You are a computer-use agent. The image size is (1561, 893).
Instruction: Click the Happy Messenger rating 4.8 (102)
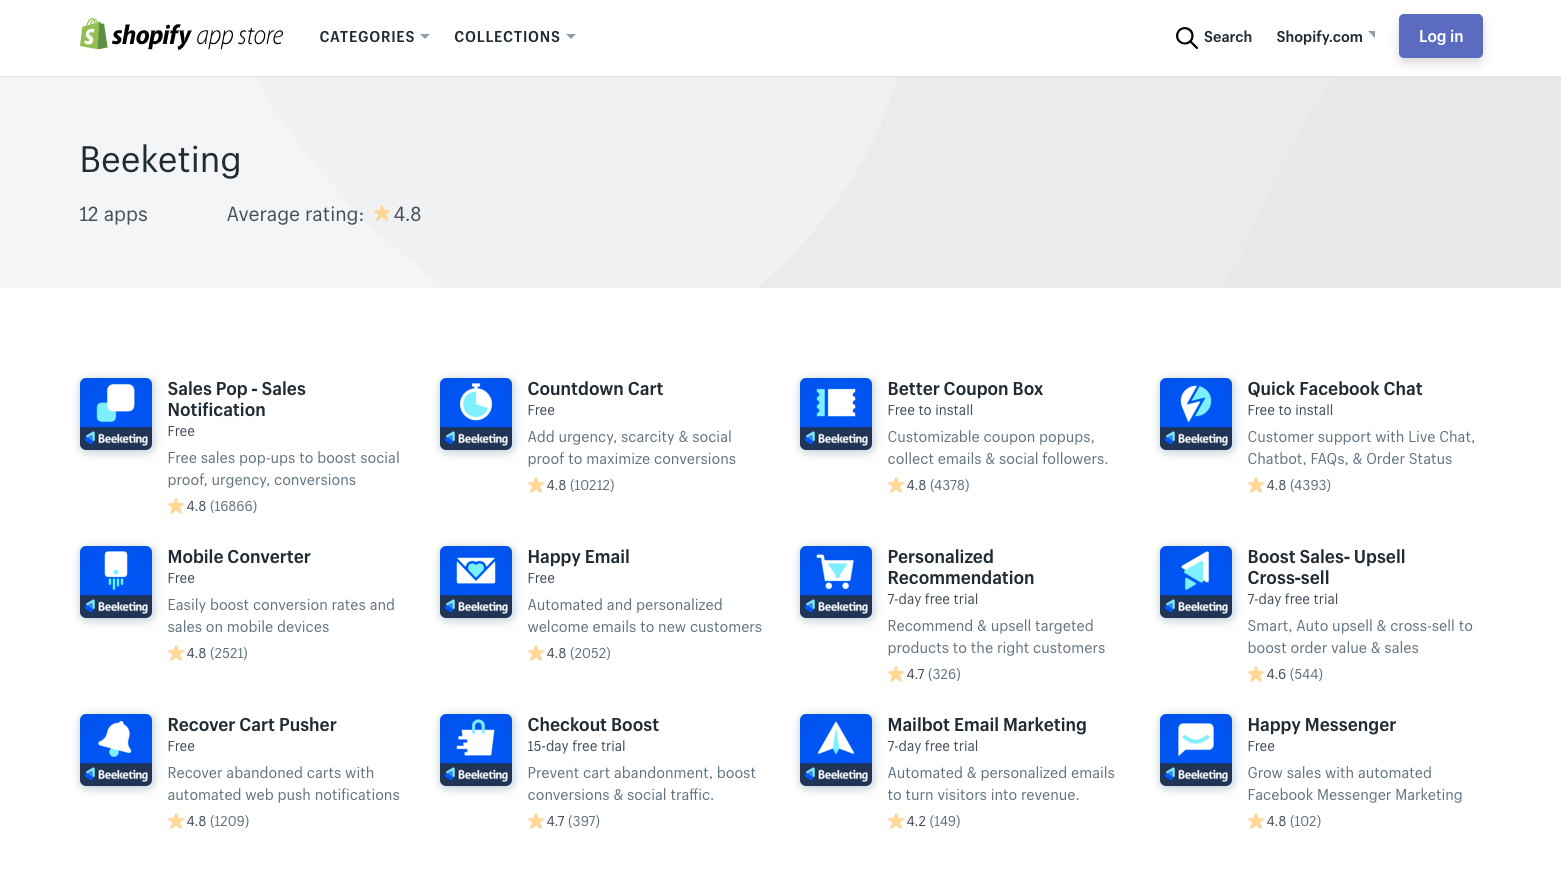coord(1285,821)
